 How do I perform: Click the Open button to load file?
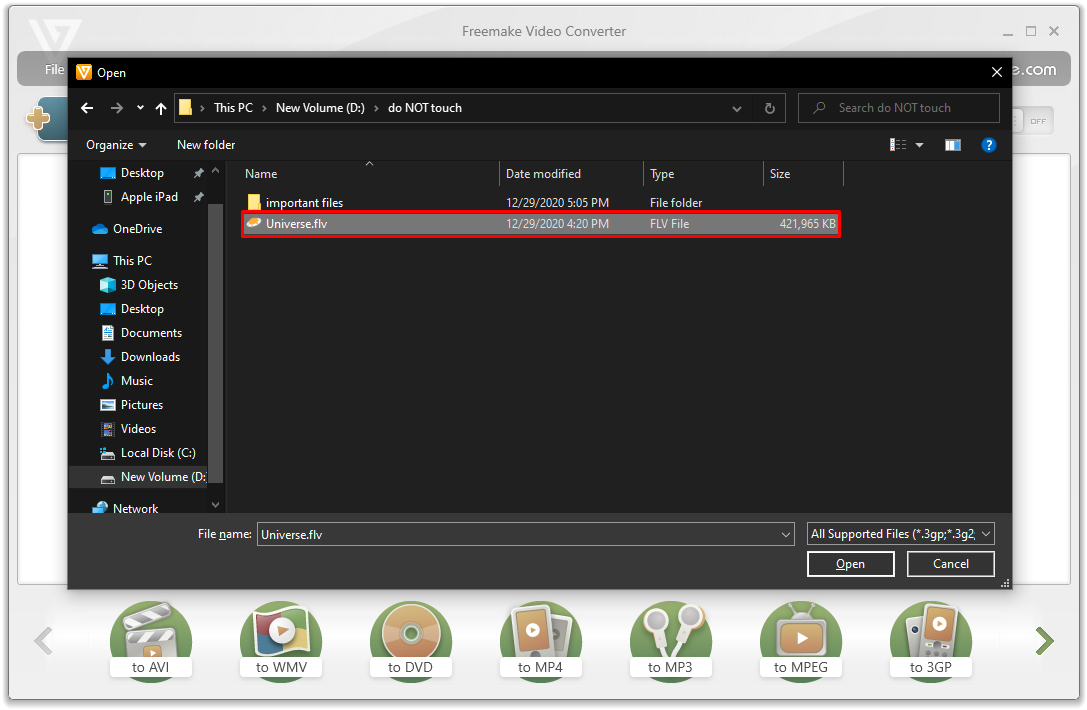pyautogui.click(x=851, y=564)
